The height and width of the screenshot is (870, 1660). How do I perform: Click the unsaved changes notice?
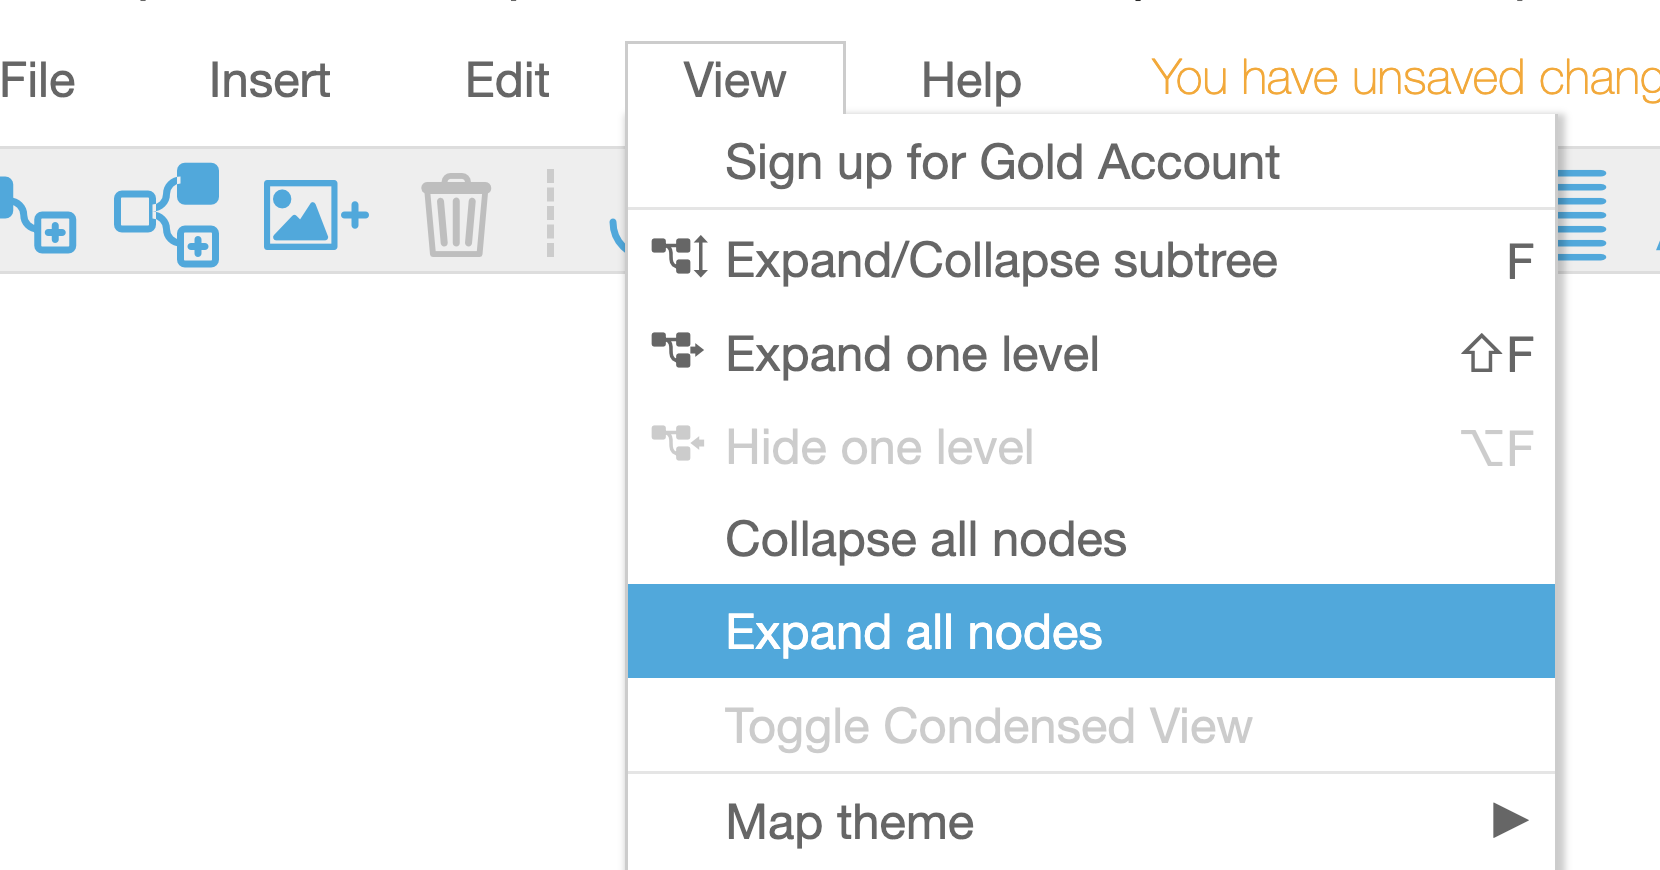tap(1405, 78)
